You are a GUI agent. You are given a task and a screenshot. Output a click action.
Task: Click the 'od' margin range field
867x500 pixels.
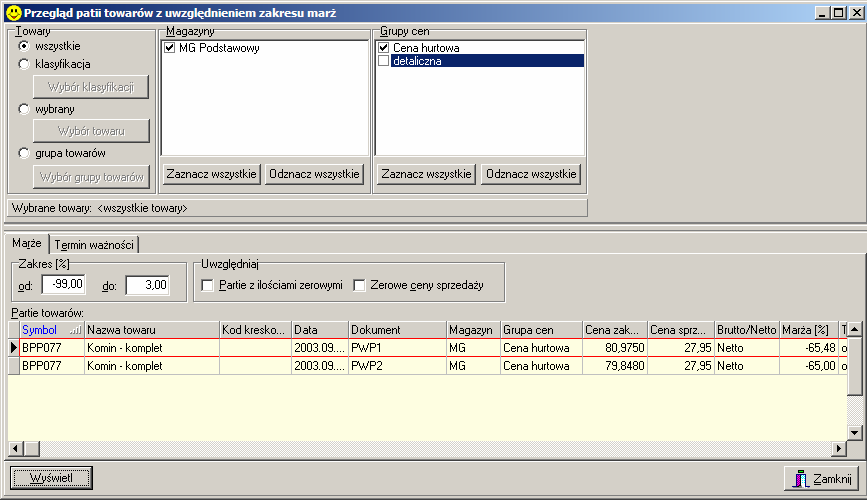tap(64, 284)
